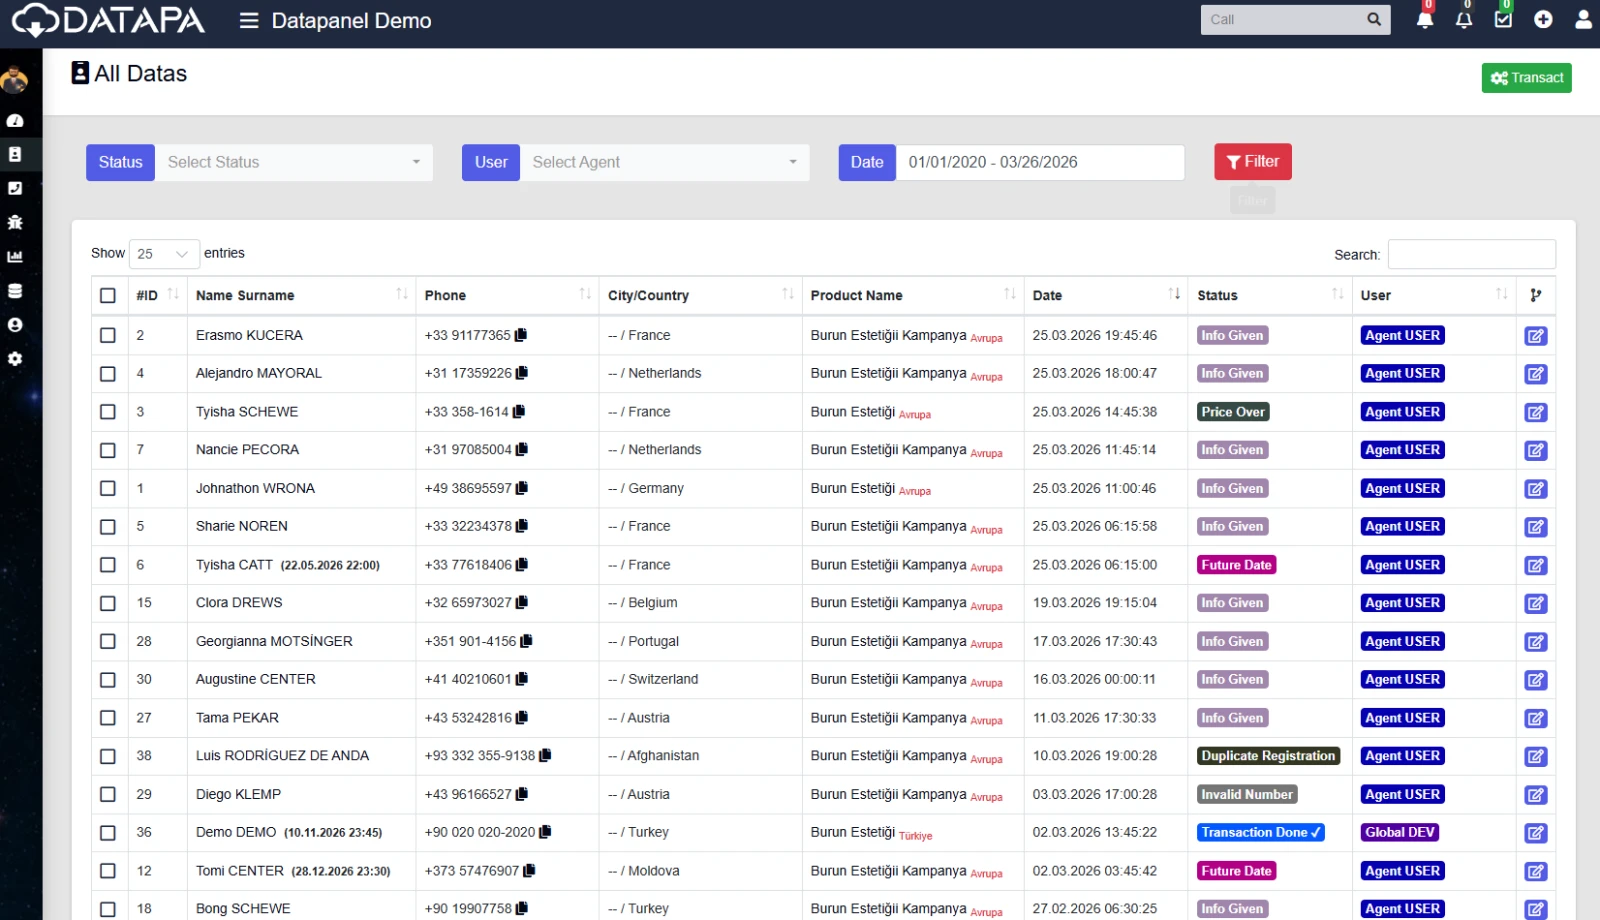The width and height of the screenshot is (1600, 920).
Task: Click the table Search input field
Action: (x=1471, y=254)
